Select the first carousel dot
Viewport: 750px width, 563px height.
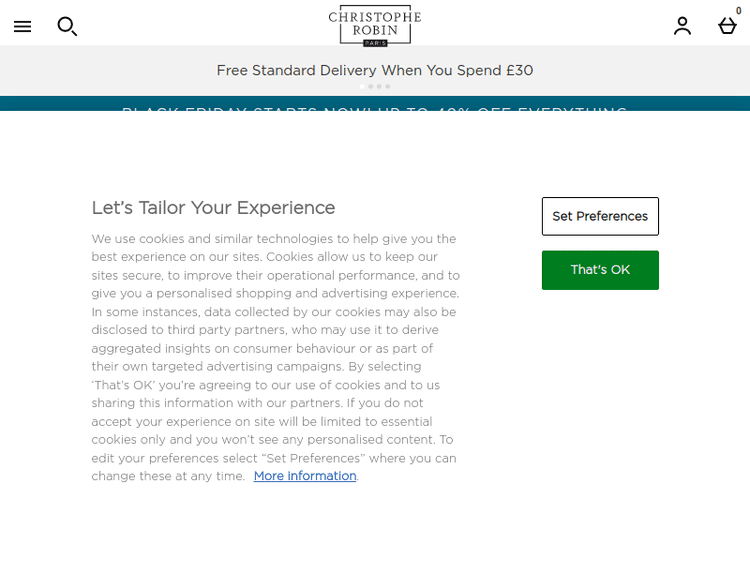point(362,87)
